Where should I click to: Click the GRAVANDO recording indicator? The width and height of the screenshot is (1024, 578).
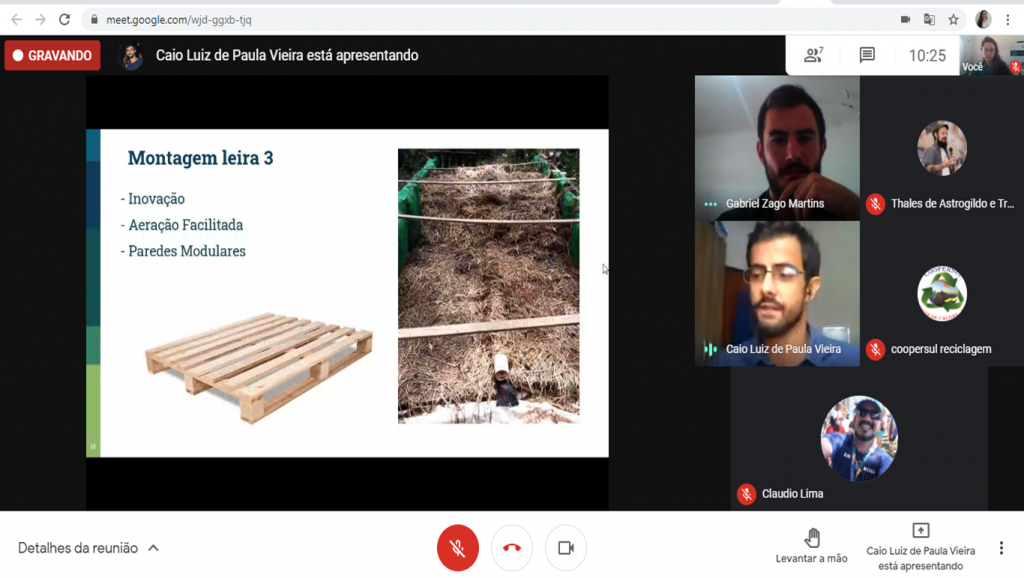(52, 56)
